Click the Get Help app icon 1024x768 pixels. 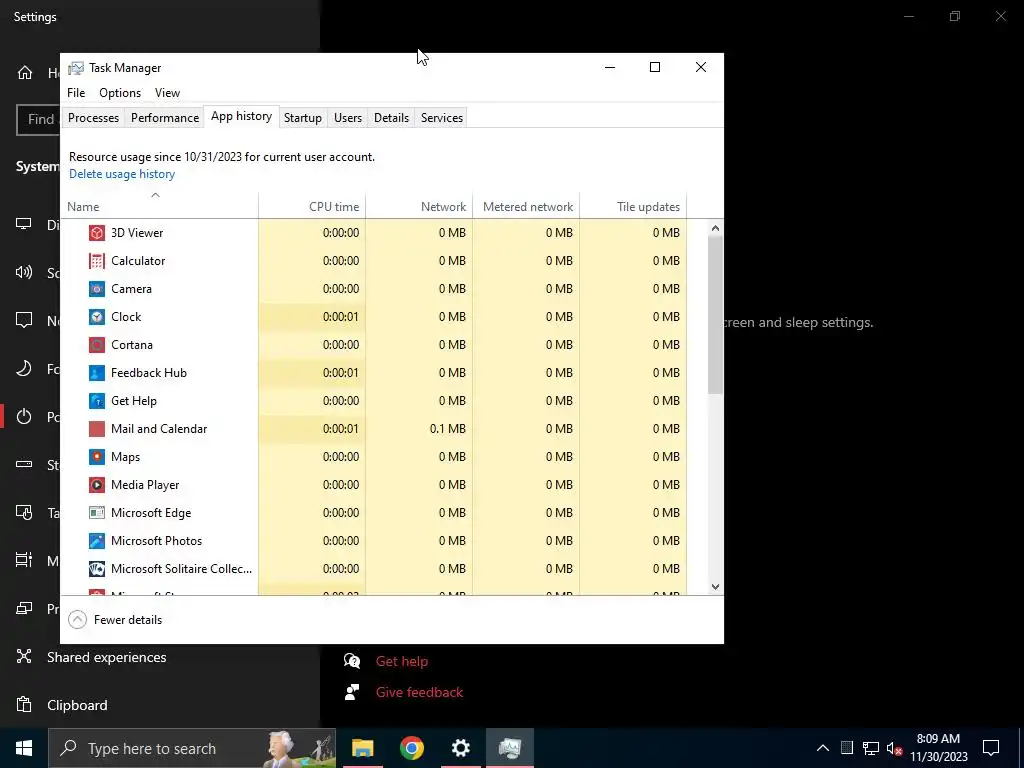(x=97, y=401)
